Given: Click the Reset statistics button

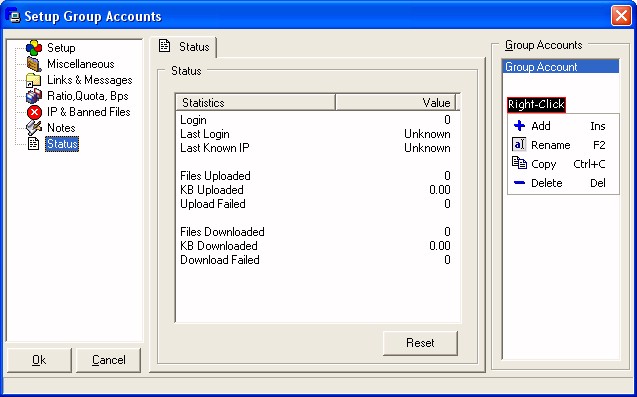Looking at the screenshot, I should coord(420,343).
